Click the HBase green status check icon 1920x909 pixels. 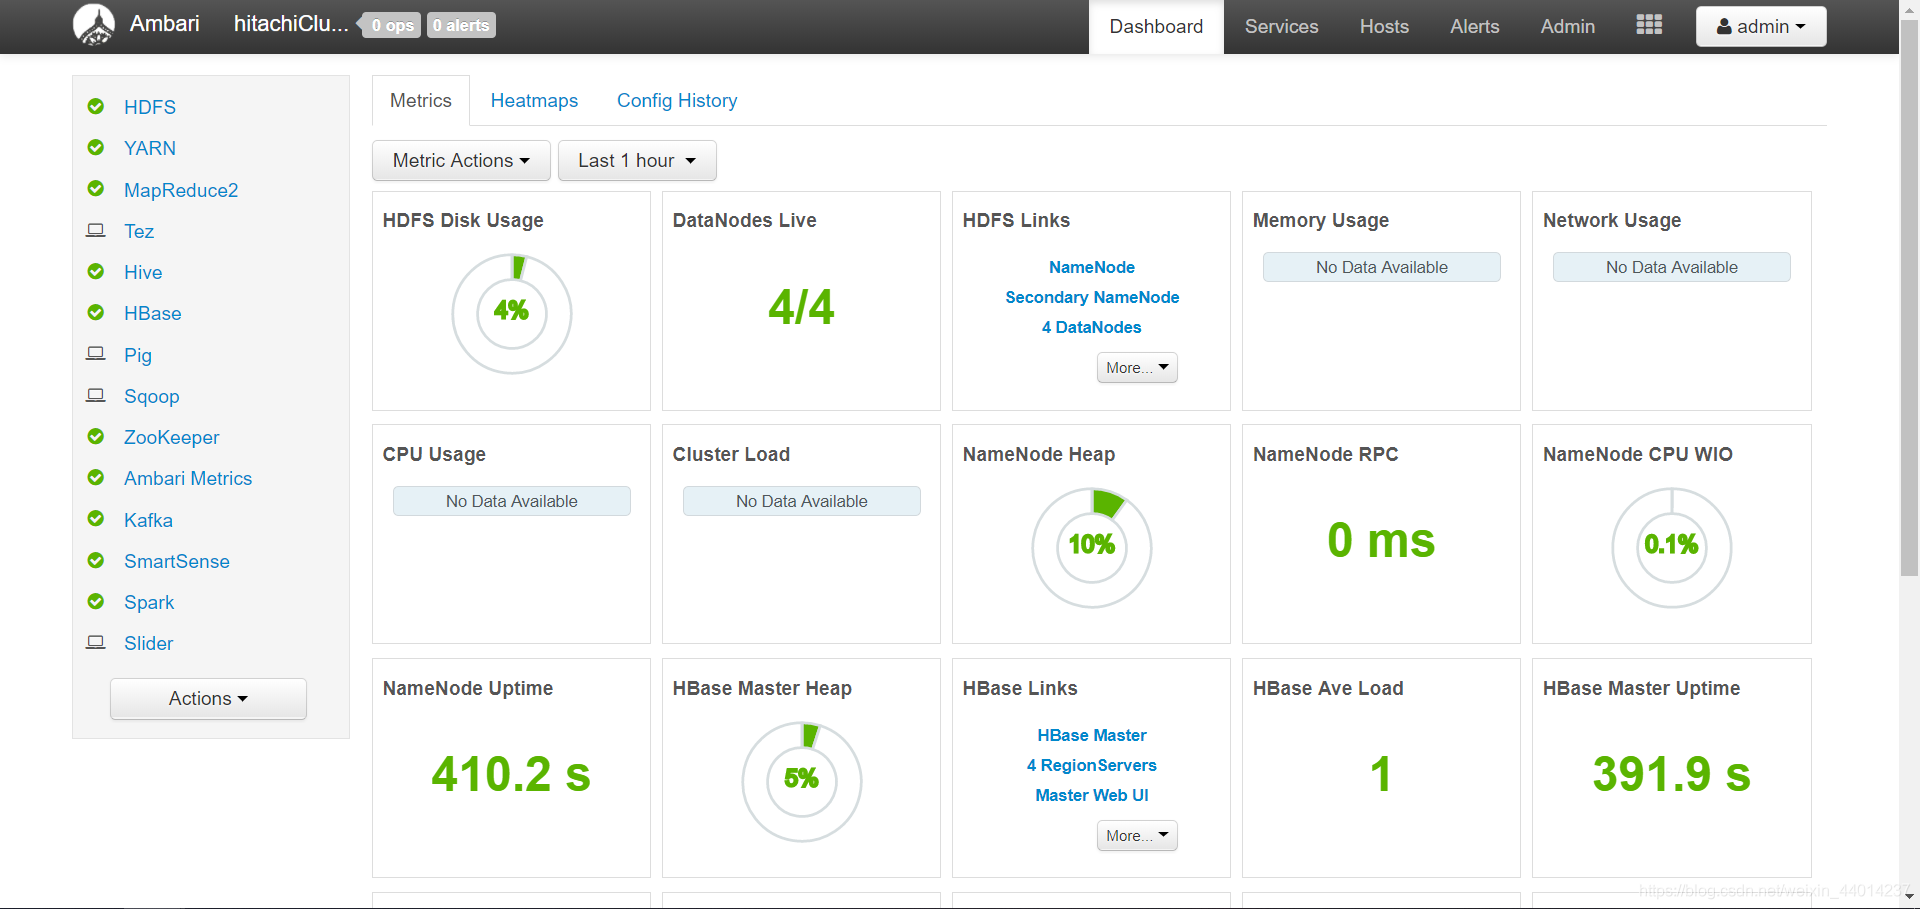click(96, 312)
